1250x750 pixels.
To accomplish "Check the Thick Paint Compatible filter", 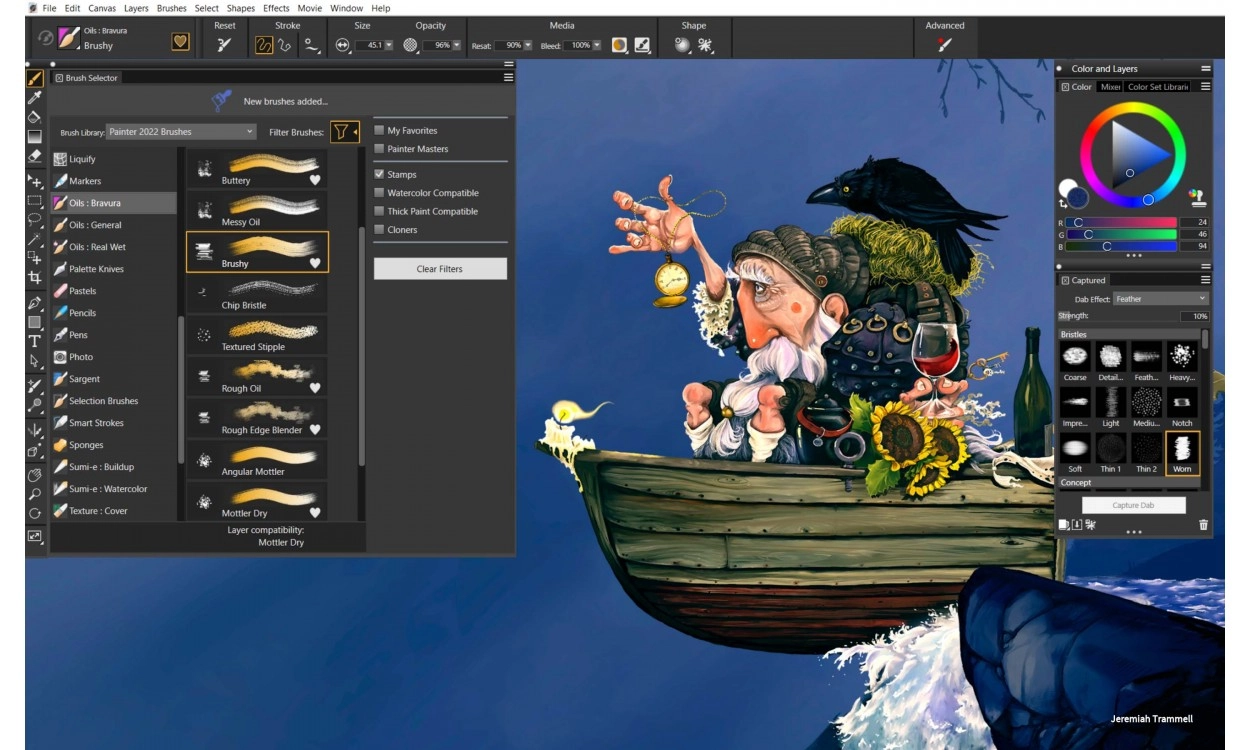I will click(x=379, y=211).
